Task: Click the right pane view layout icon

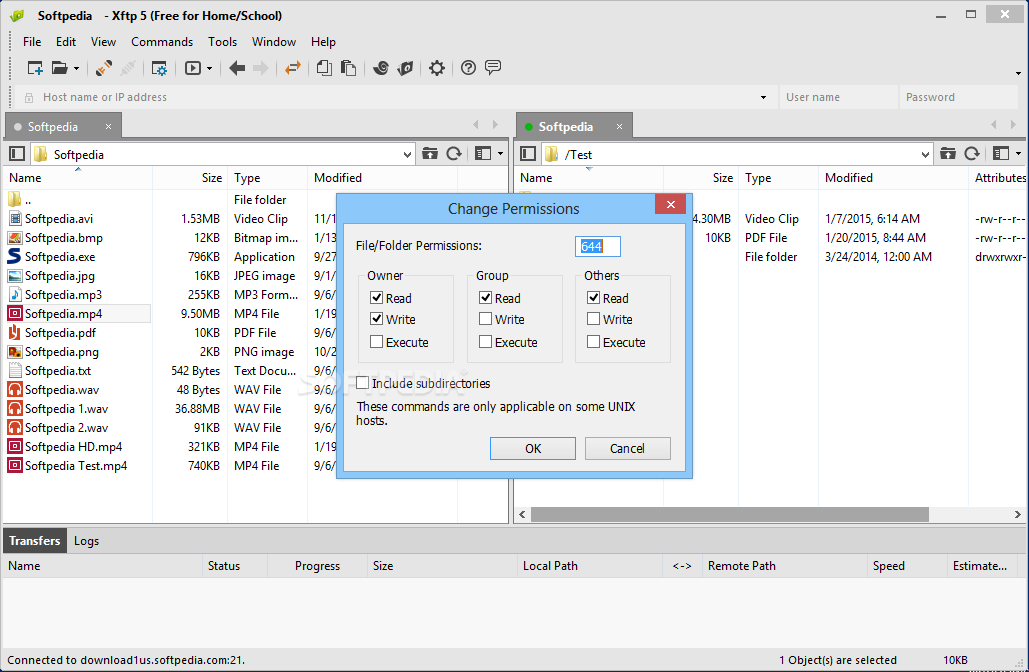Action: tap(1001, 154)
